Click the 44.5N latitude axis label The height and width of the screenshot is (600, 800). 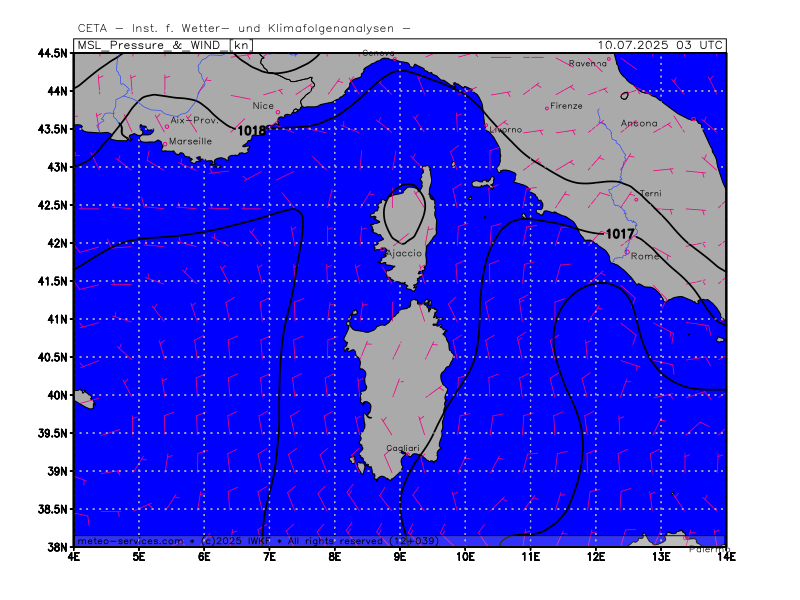(53, 53)
